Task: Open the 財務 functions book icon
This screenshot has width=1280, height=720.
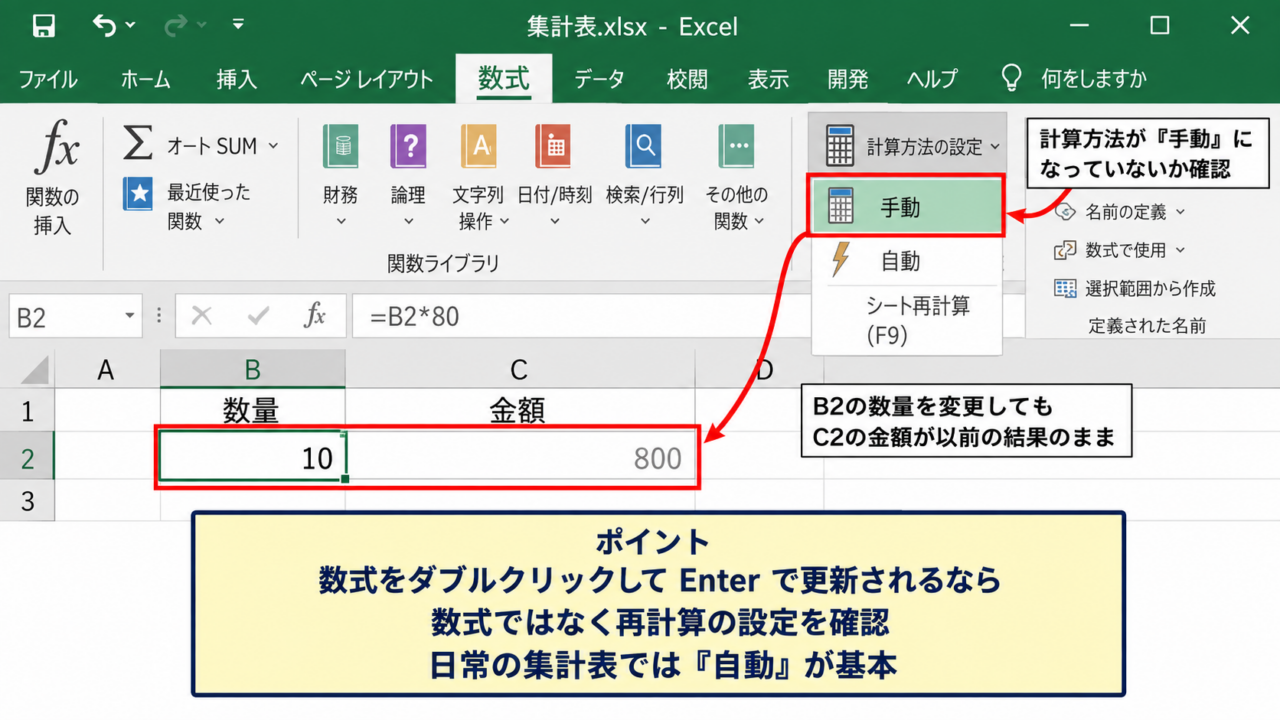Action: (x=340, y=147)
